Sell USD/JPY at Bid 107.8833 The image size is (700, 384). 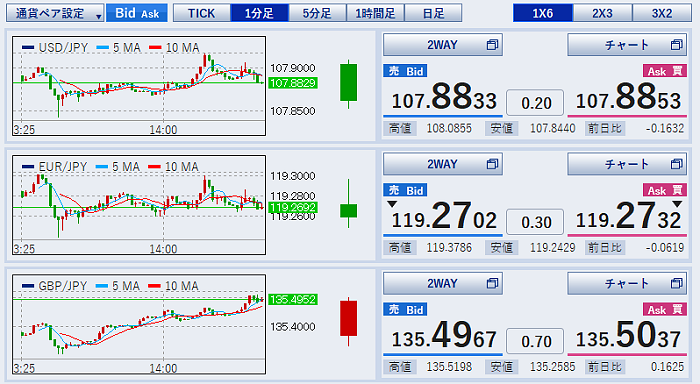click(443, 97)
